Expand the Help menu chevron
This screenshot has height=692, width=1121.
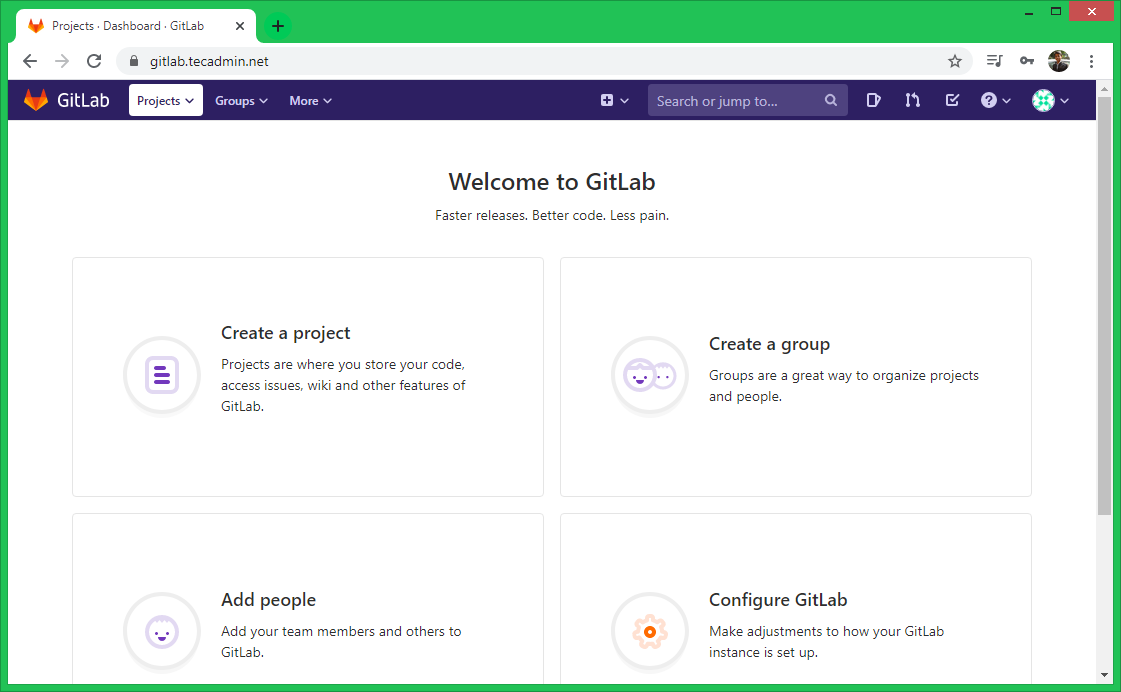[x=1006, y=101]
